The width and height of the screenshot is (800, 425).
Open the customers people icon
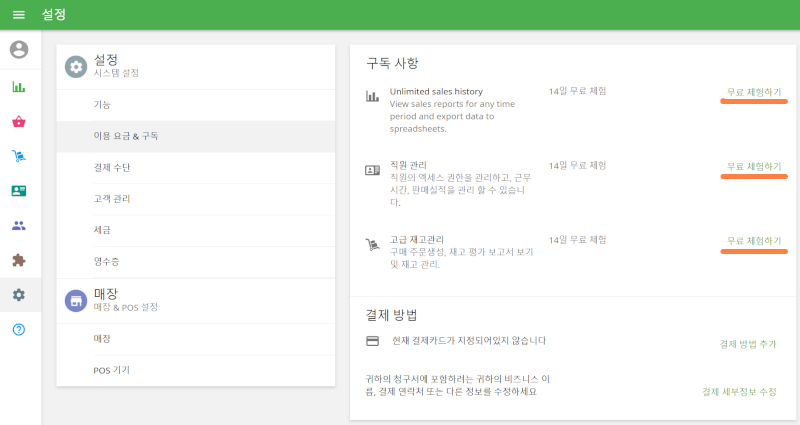[19, 225]
